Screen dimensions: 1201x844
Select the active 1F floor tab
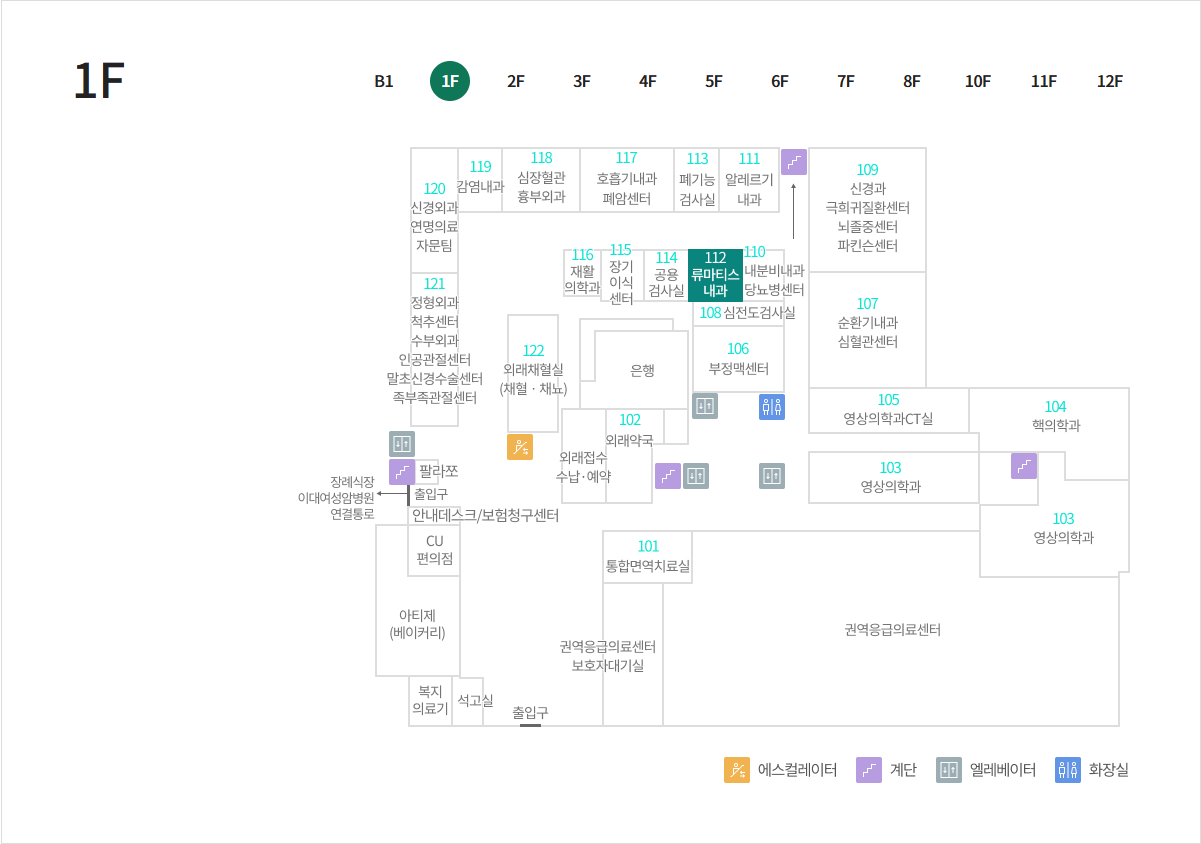coord(450,82)
